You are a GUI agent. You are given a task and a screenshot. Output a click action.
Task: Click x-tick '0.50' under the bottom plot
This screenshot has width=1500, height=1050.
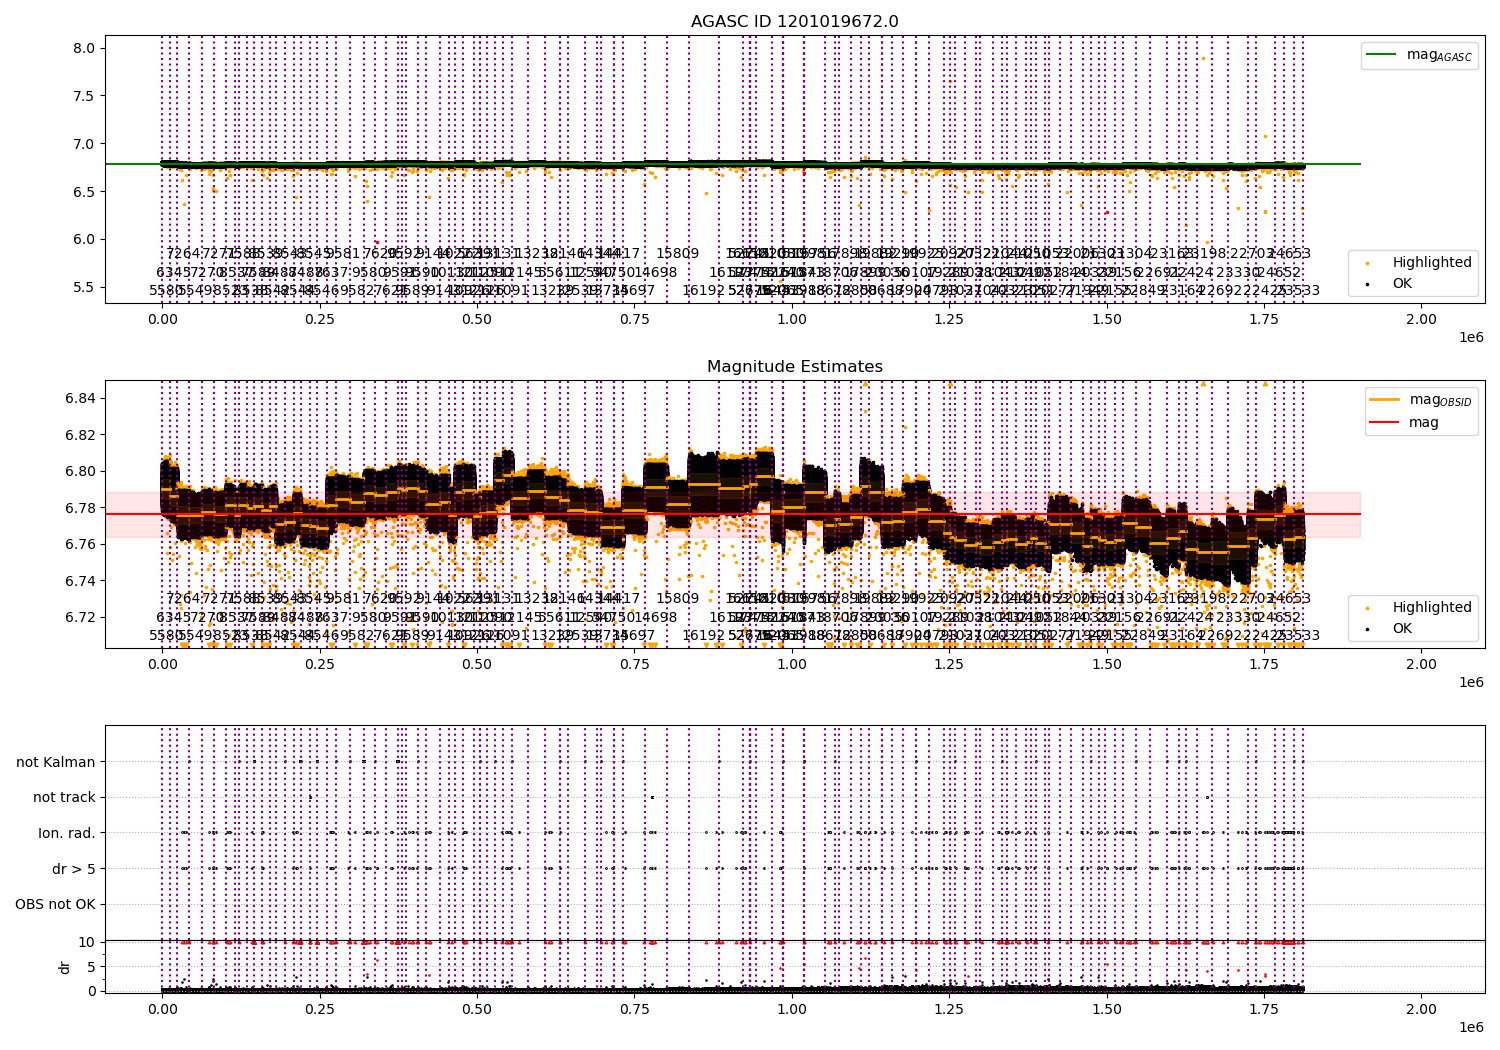point(477,1009)
